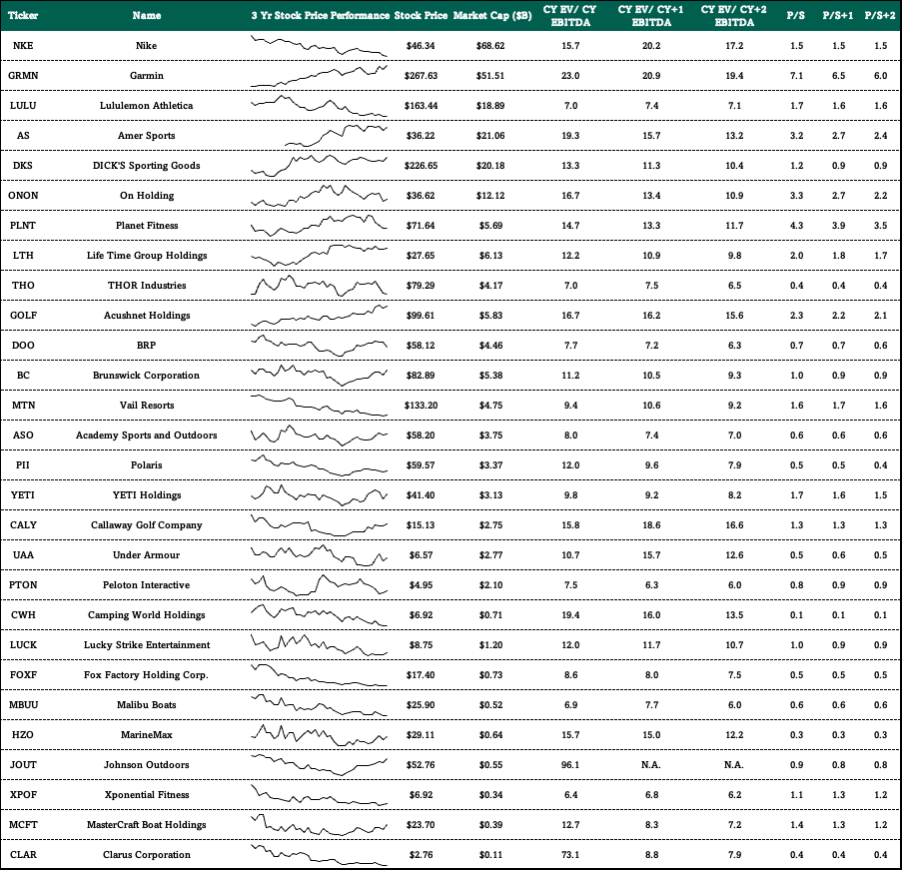This screenshot has height=870, width=902.
Task: Click Garmin's $267.63 stock price
Action: [421, 76]
